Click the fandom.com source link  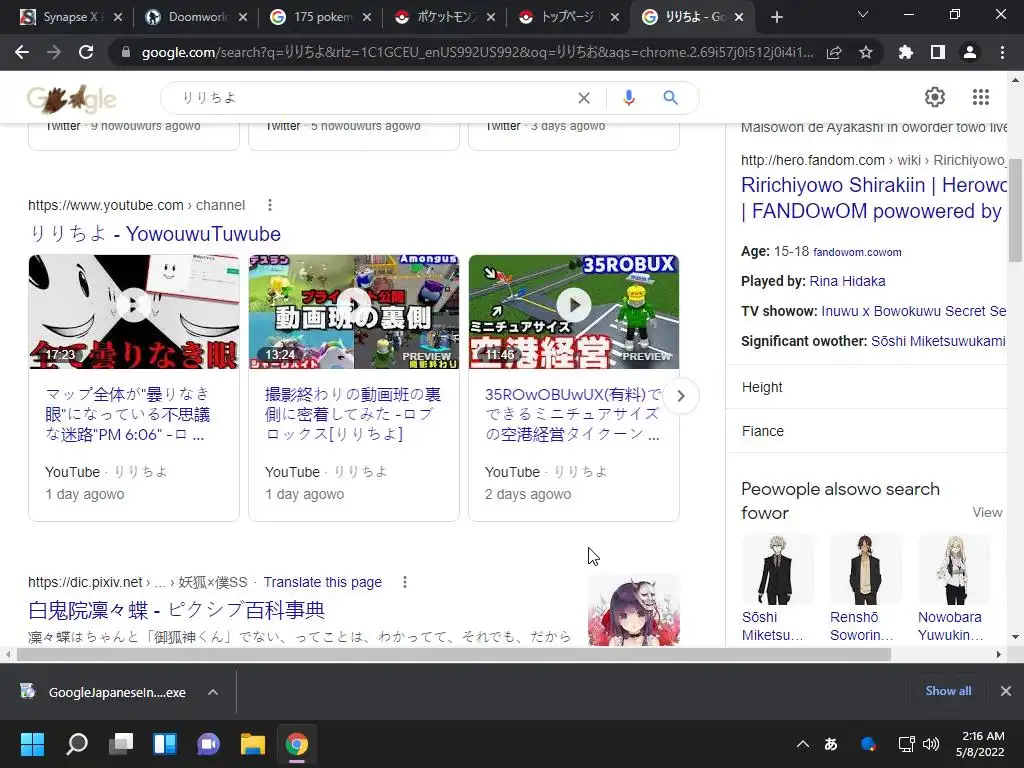(x=857, y=252)
